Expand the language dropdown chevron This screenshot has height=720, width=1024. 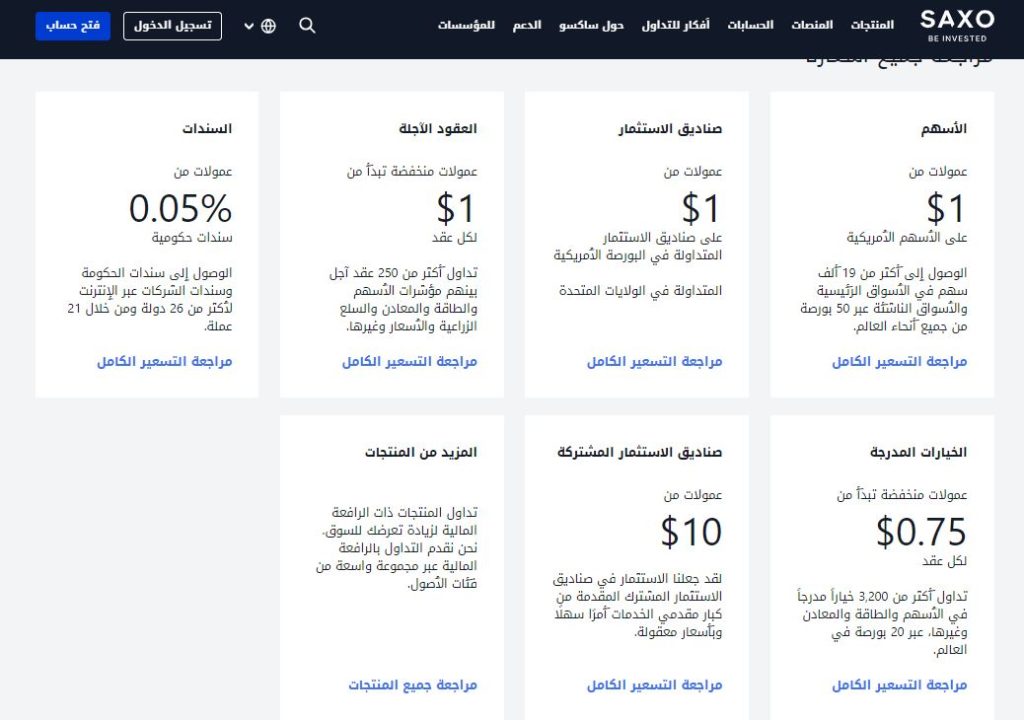pyautogui.click(x=249, y=26)
